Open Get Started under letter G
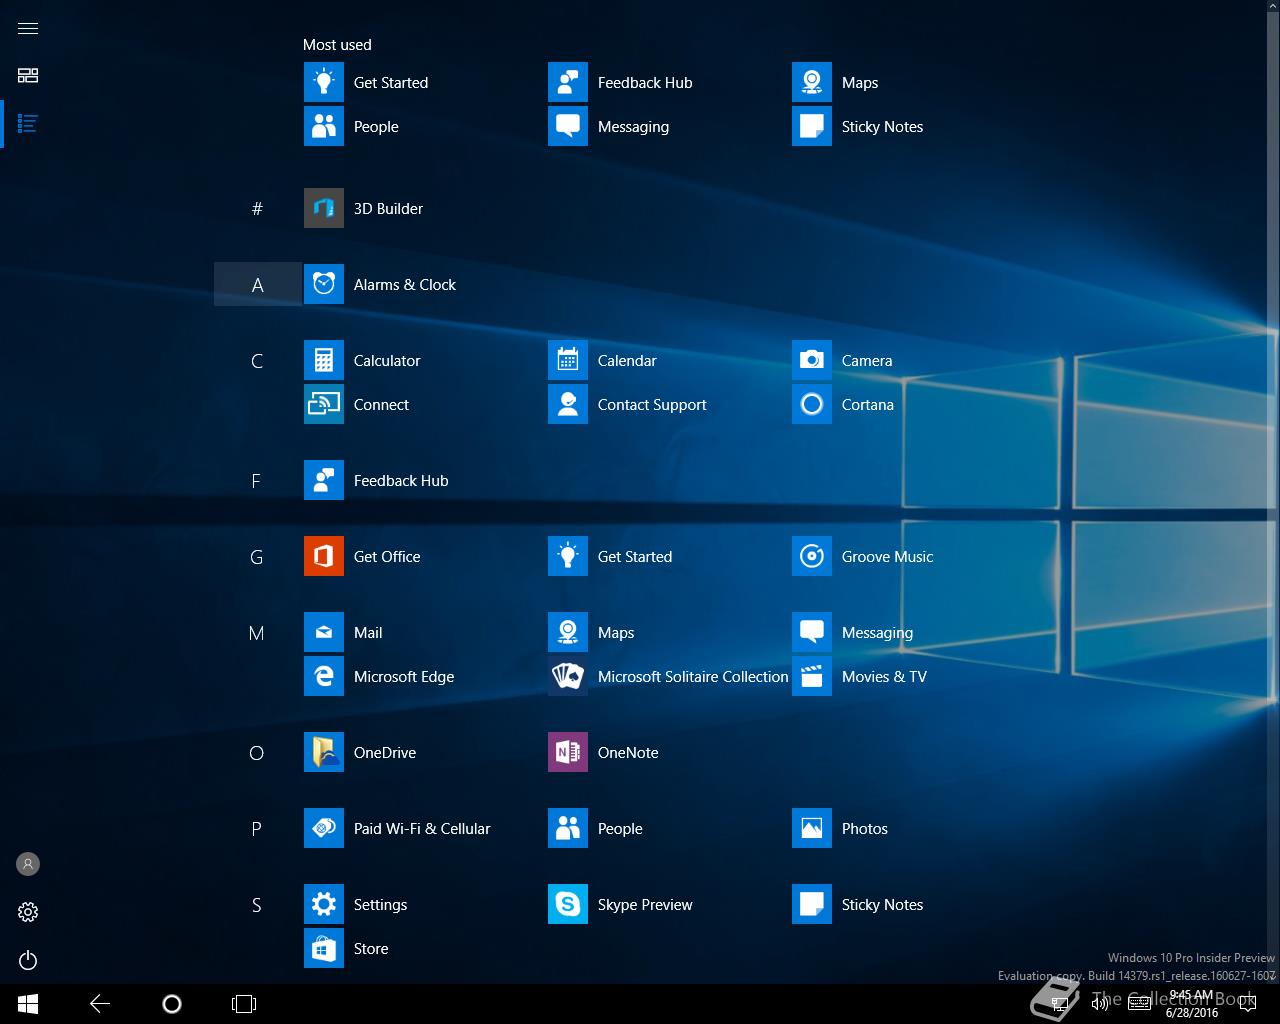Viewport: 1280px width, 1024px height. (x=567, y=556)
